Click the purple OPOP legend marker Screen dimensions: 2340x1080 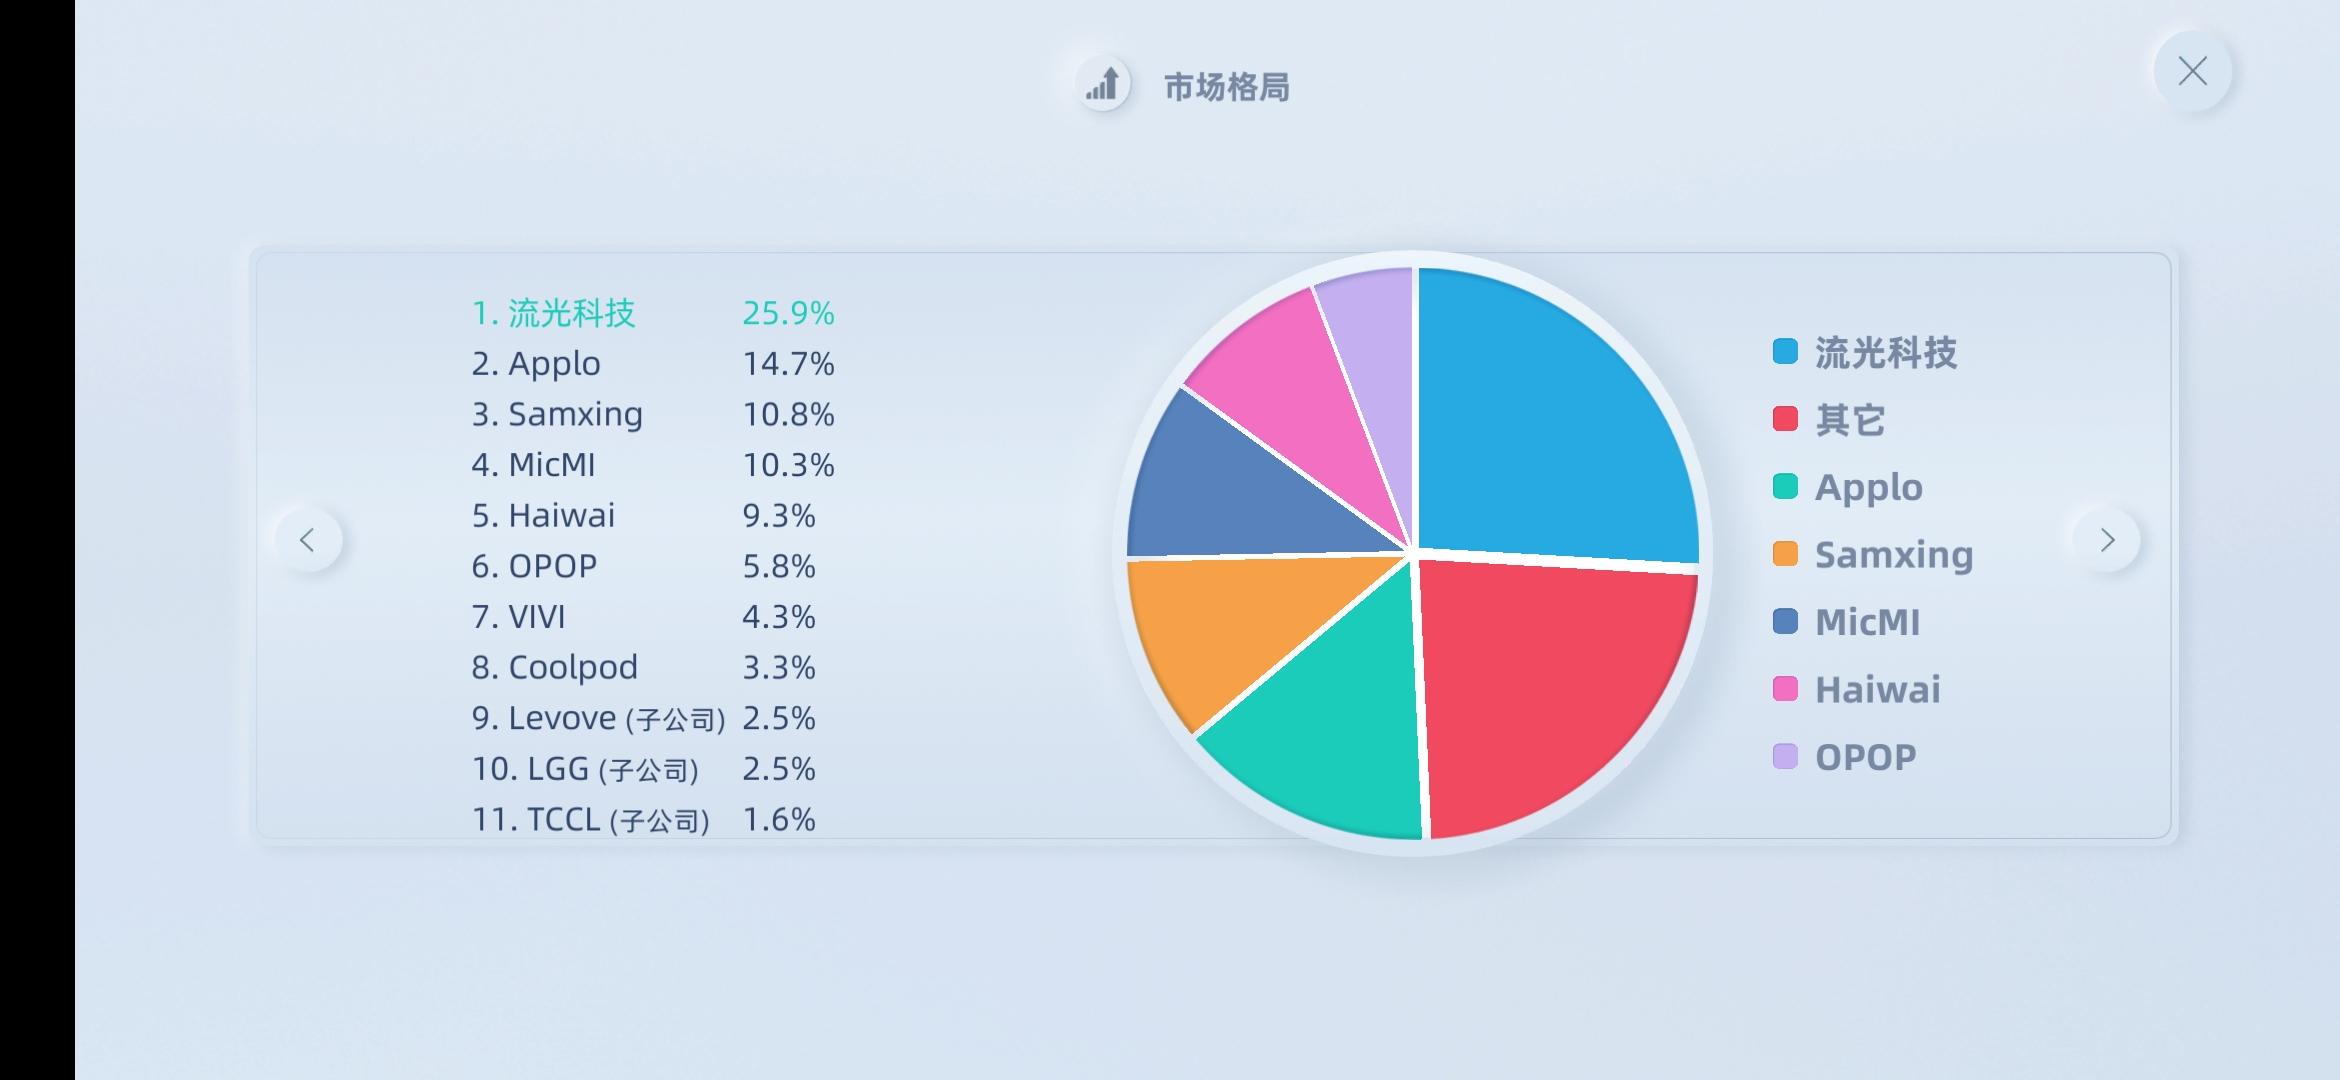click(1785, 756)
